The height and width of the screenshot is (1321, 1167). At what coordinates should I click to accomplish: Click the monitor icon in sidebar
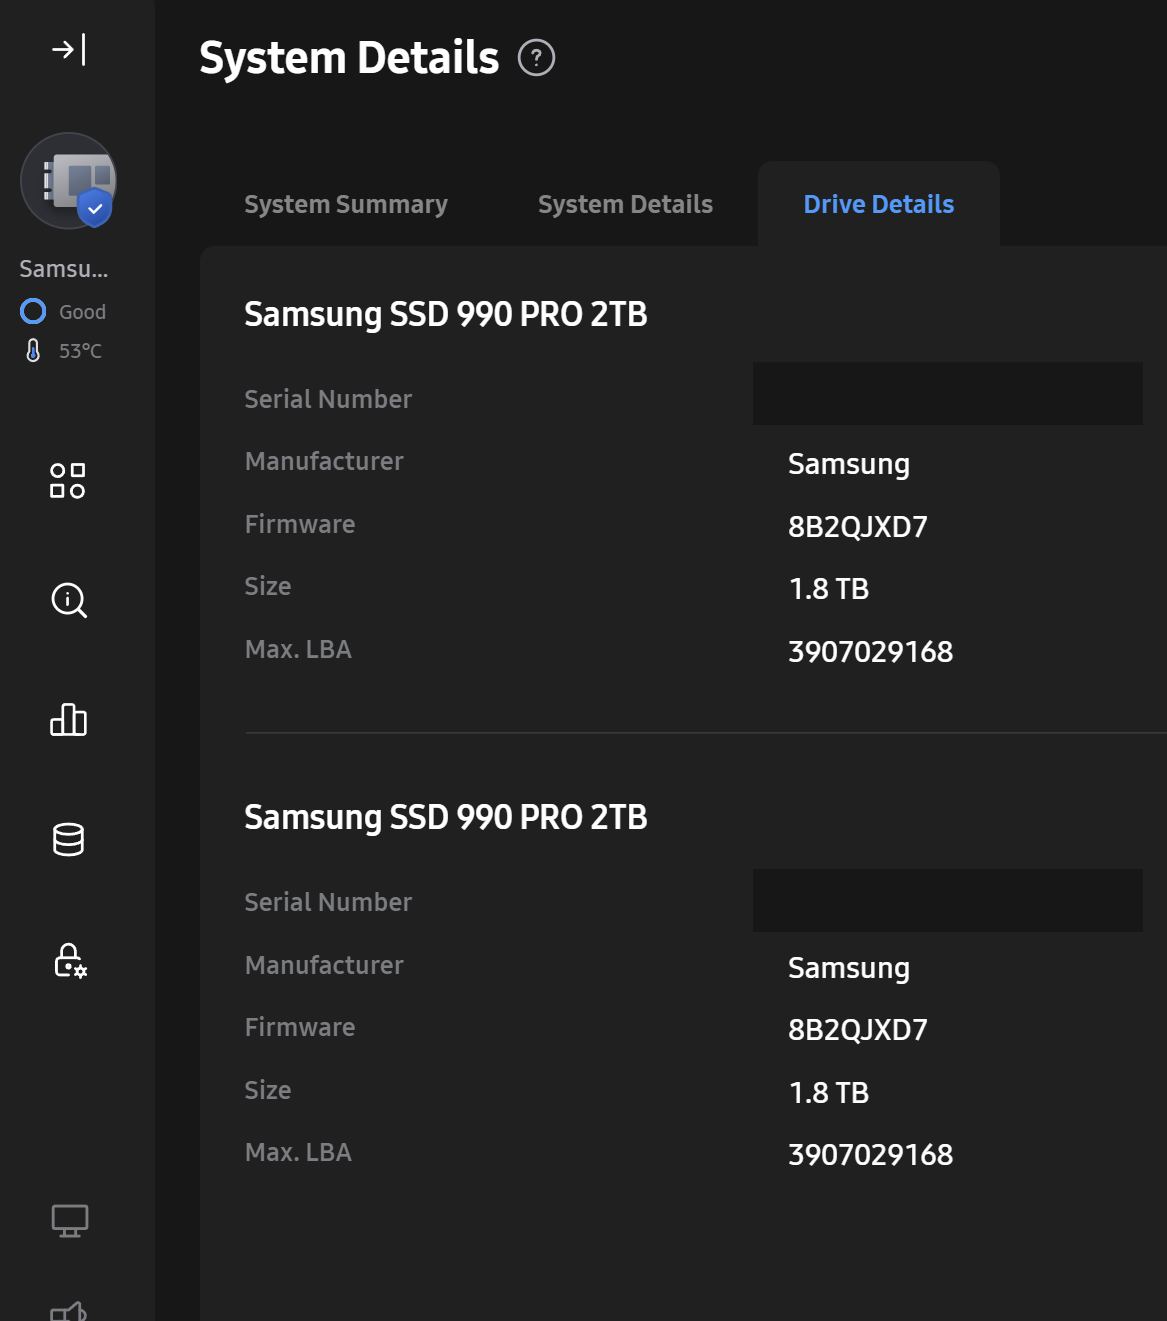(70, 1221)
